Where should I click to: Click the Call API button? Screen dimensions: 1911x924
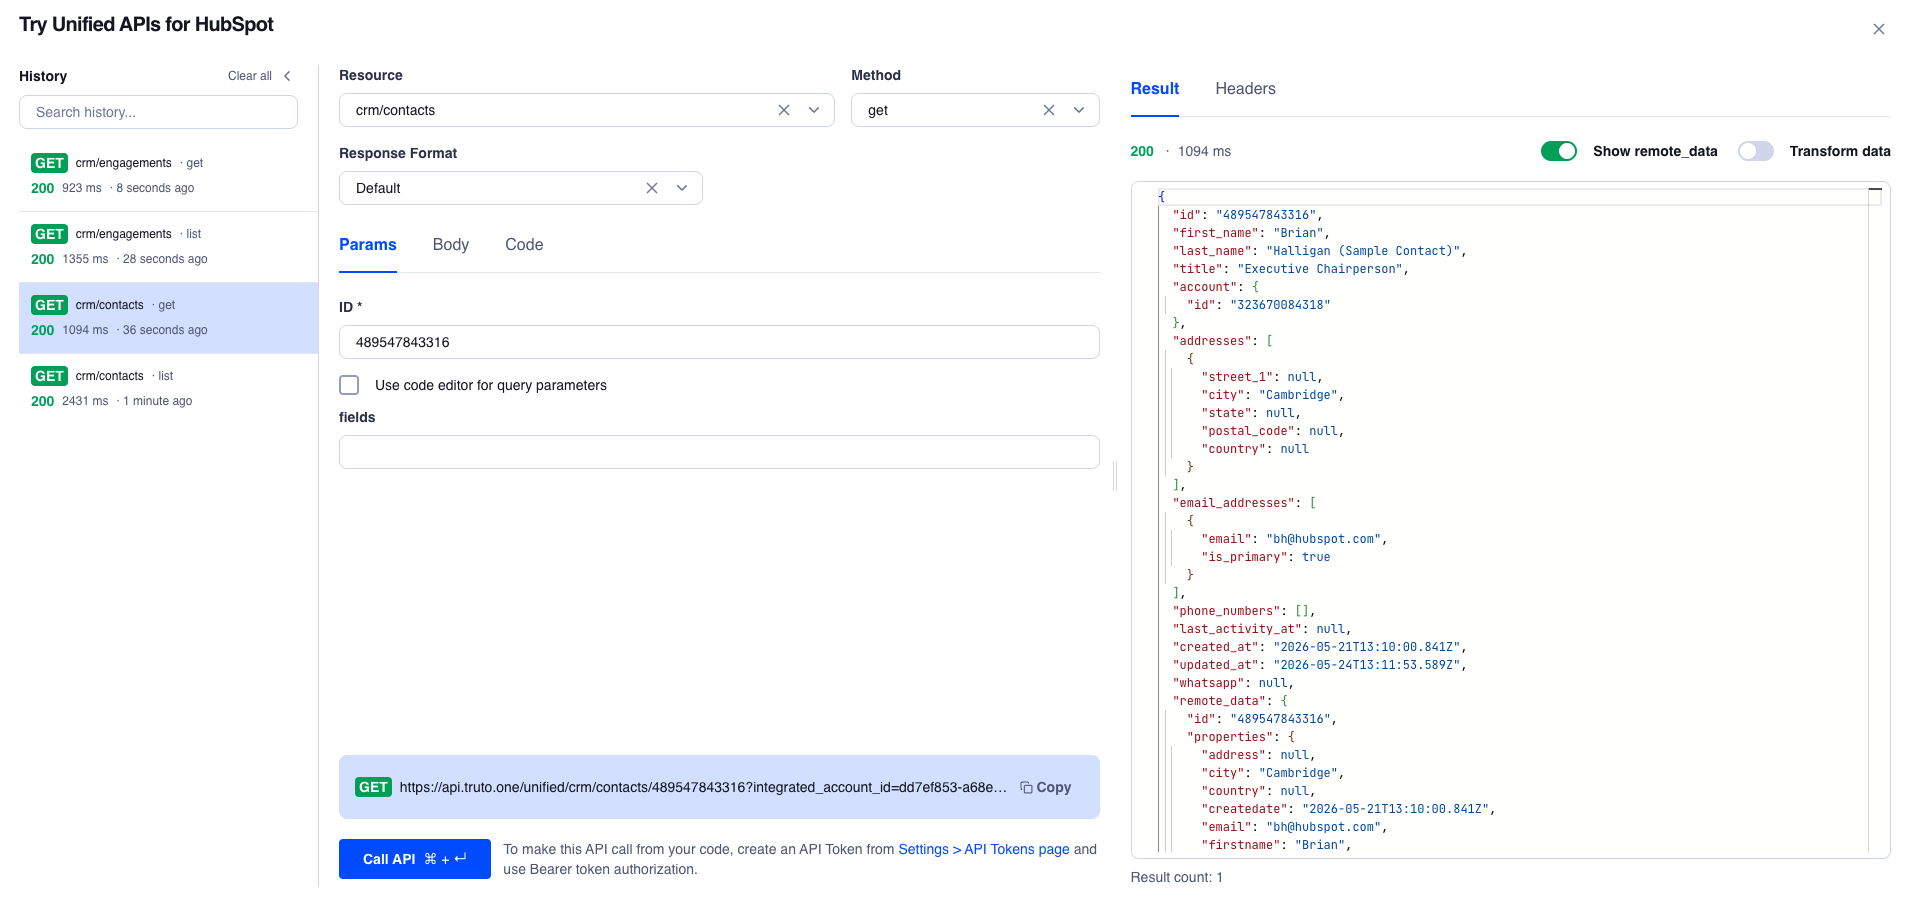415,859
